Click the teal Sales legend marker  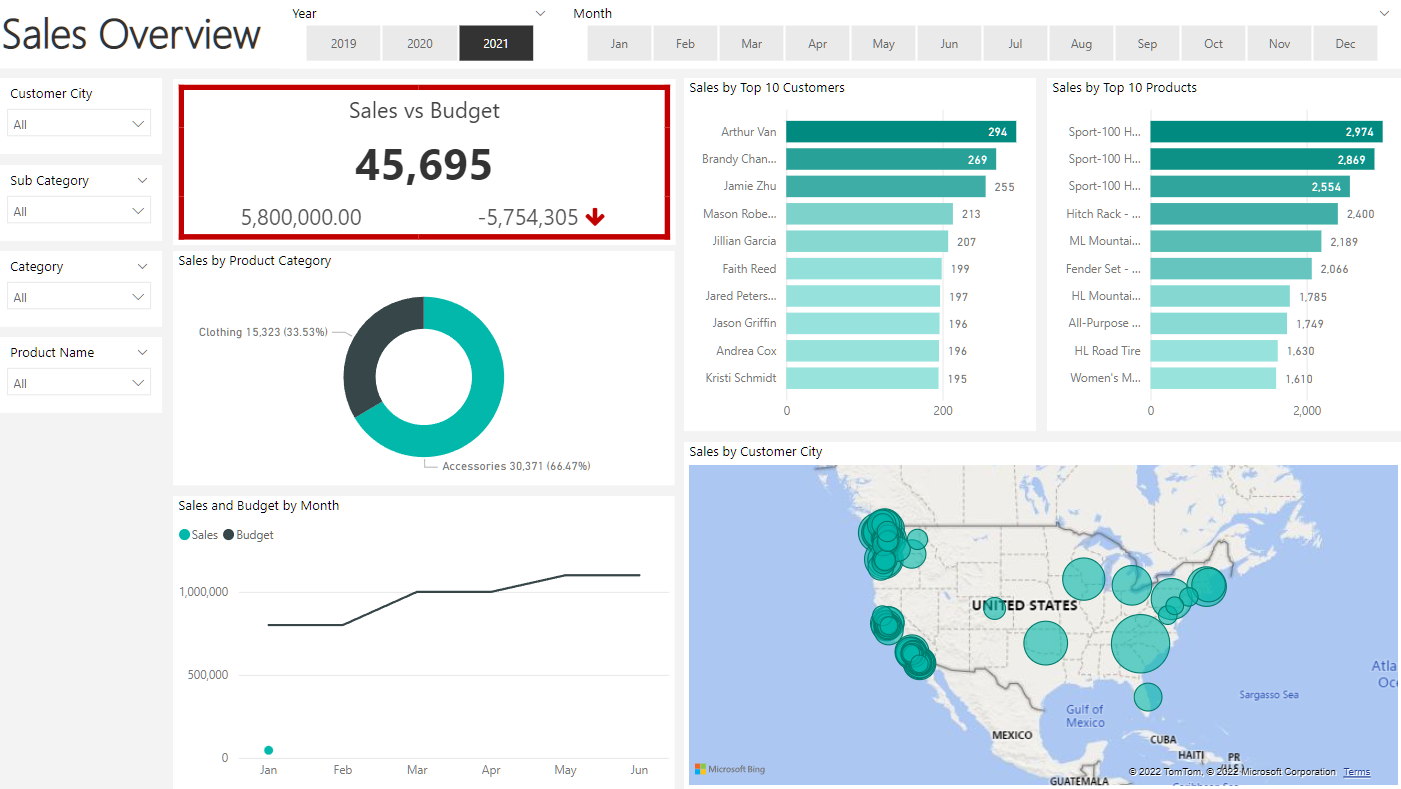tap(184, 535)
